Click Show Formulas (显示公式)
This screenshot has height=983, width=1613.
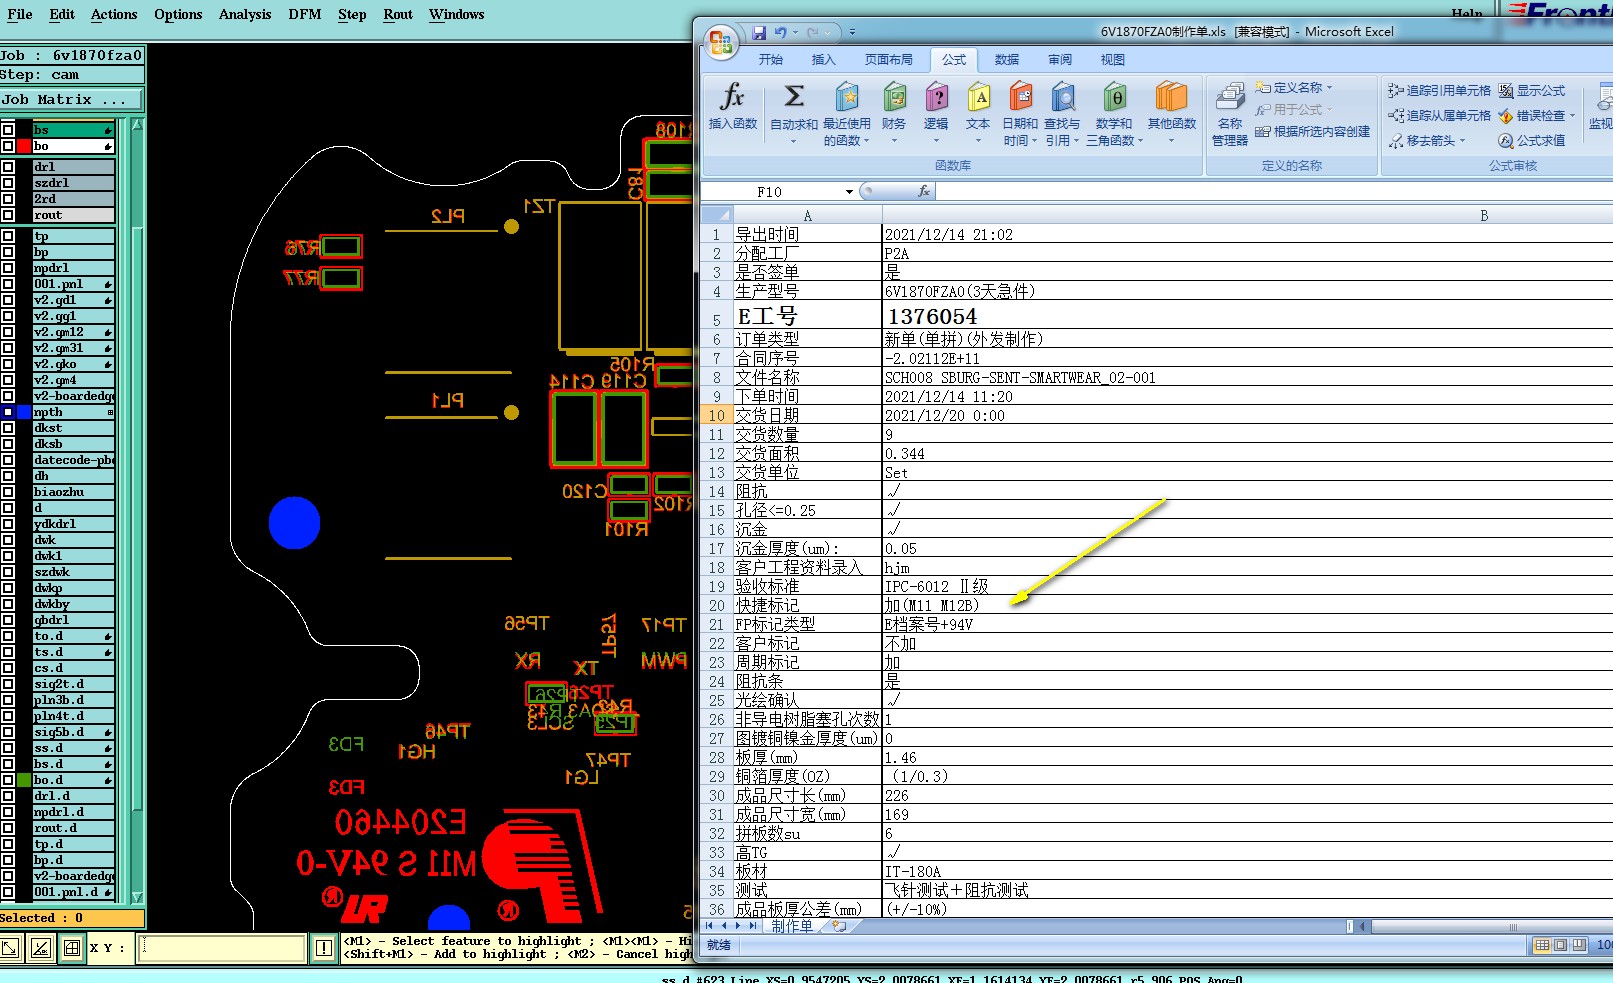click(x=1531, y=90)
